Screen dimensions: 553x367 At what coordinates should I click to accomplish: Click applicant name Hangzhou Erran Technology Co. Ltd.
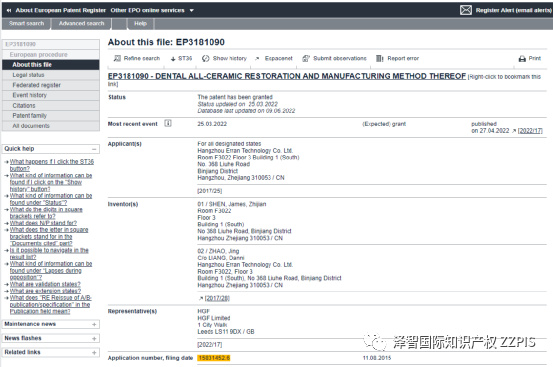pos(245,151)
